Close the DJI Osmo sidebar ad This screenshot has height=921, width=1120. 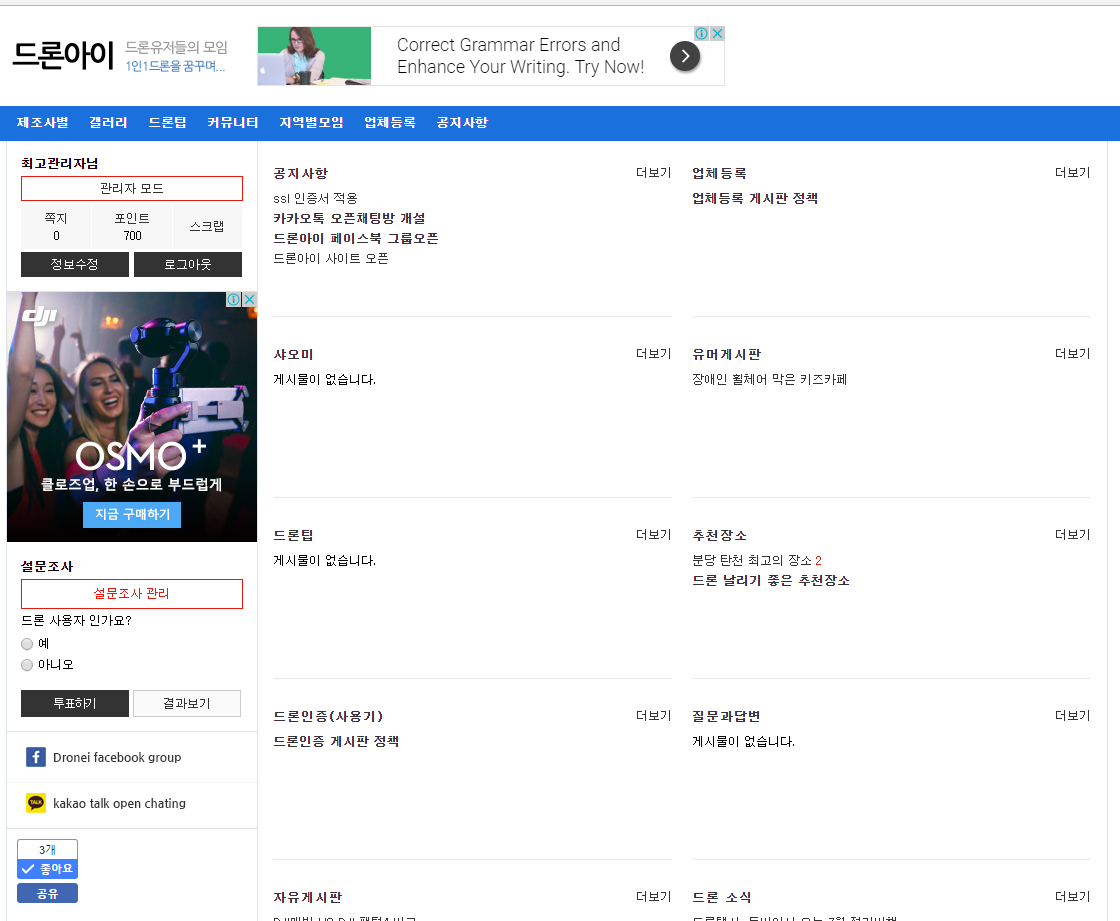(x=249, y=300)
